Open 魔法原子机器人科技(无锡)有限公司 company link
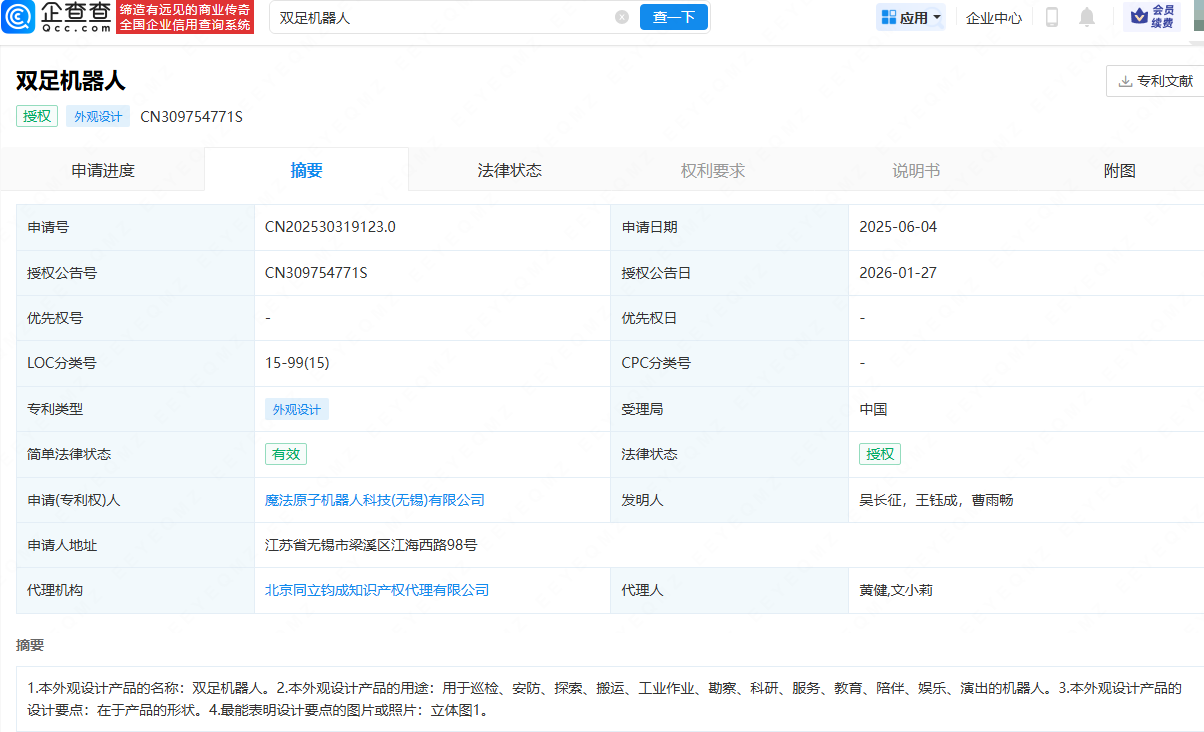The height and width of the screenshot is (732, 1204). pos(374,500)
